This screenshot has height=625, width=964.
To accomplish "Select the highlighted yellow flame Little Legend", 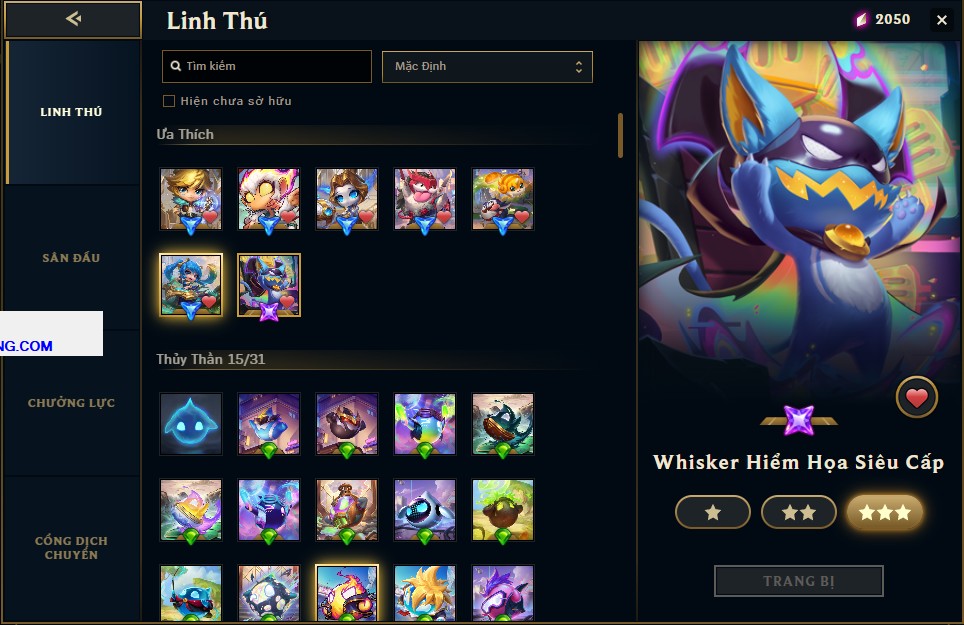I will click(347, 594).
